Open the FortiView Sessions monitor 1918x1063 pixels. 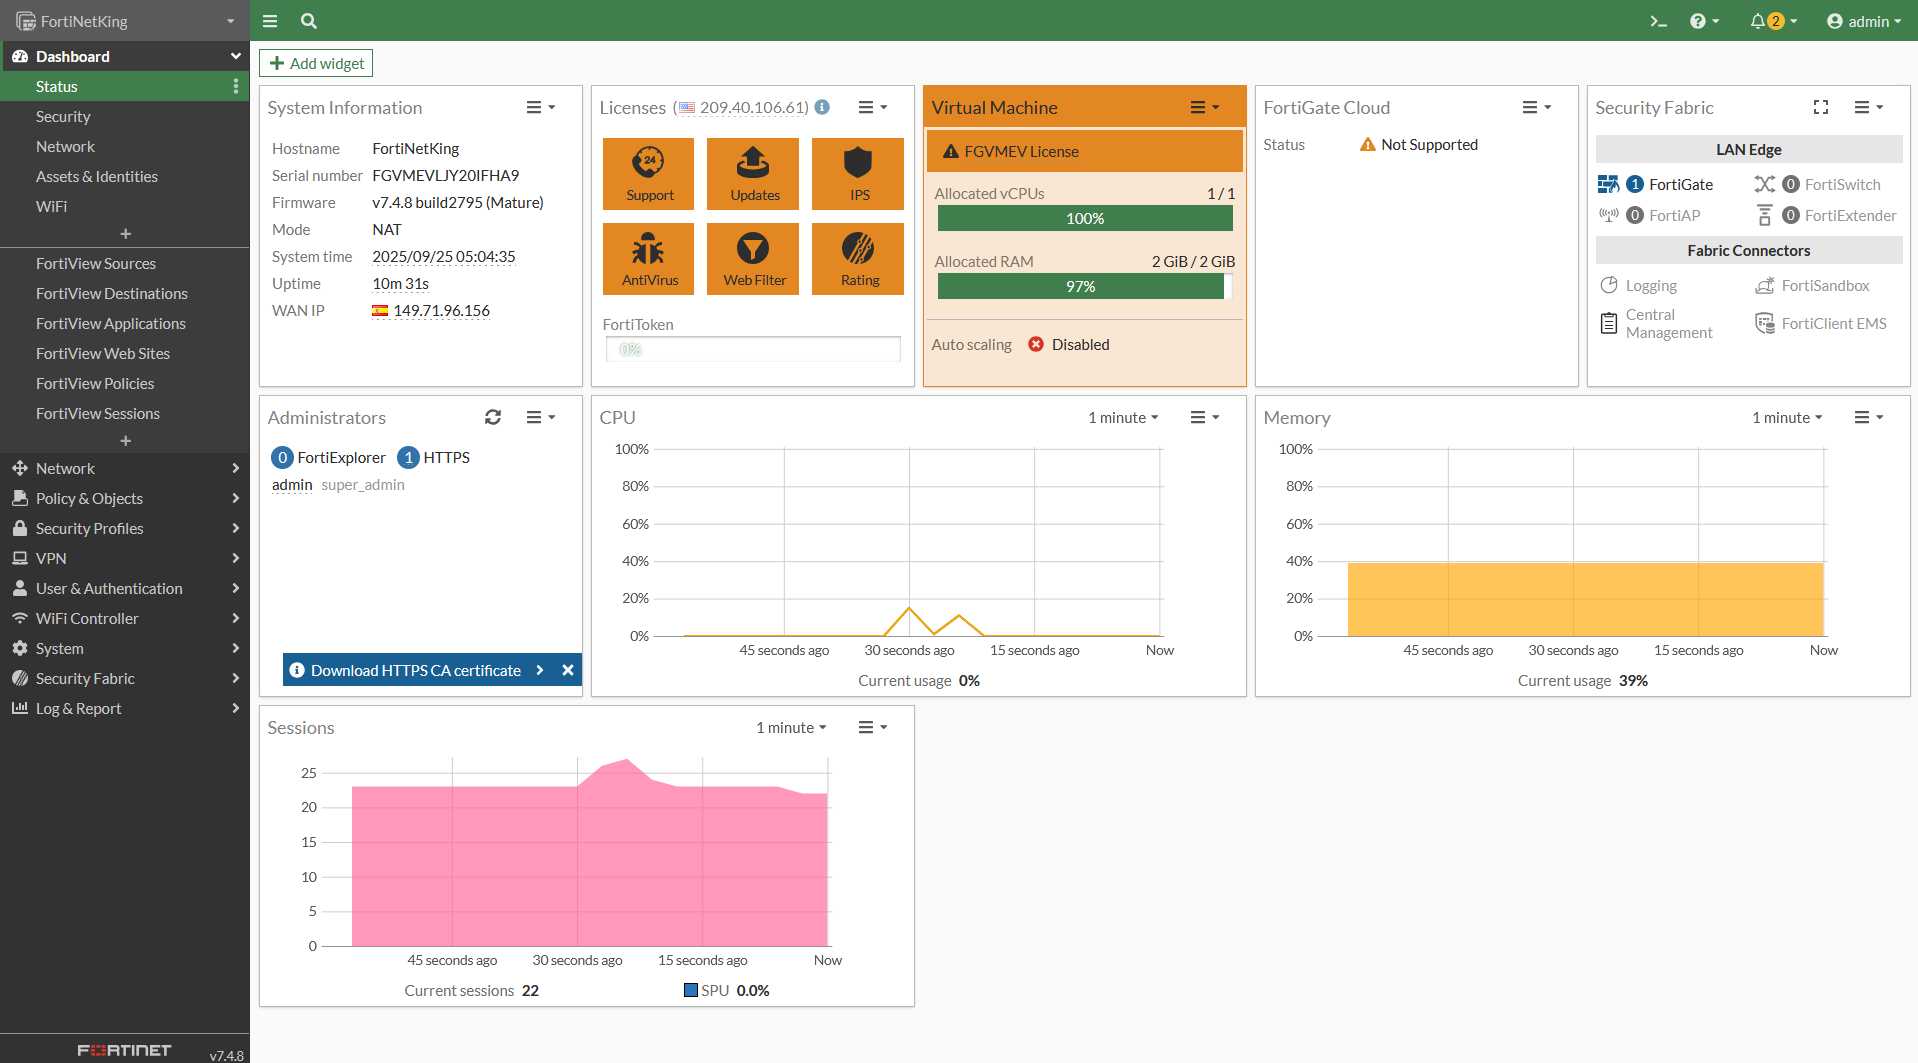tap(125, 413)
